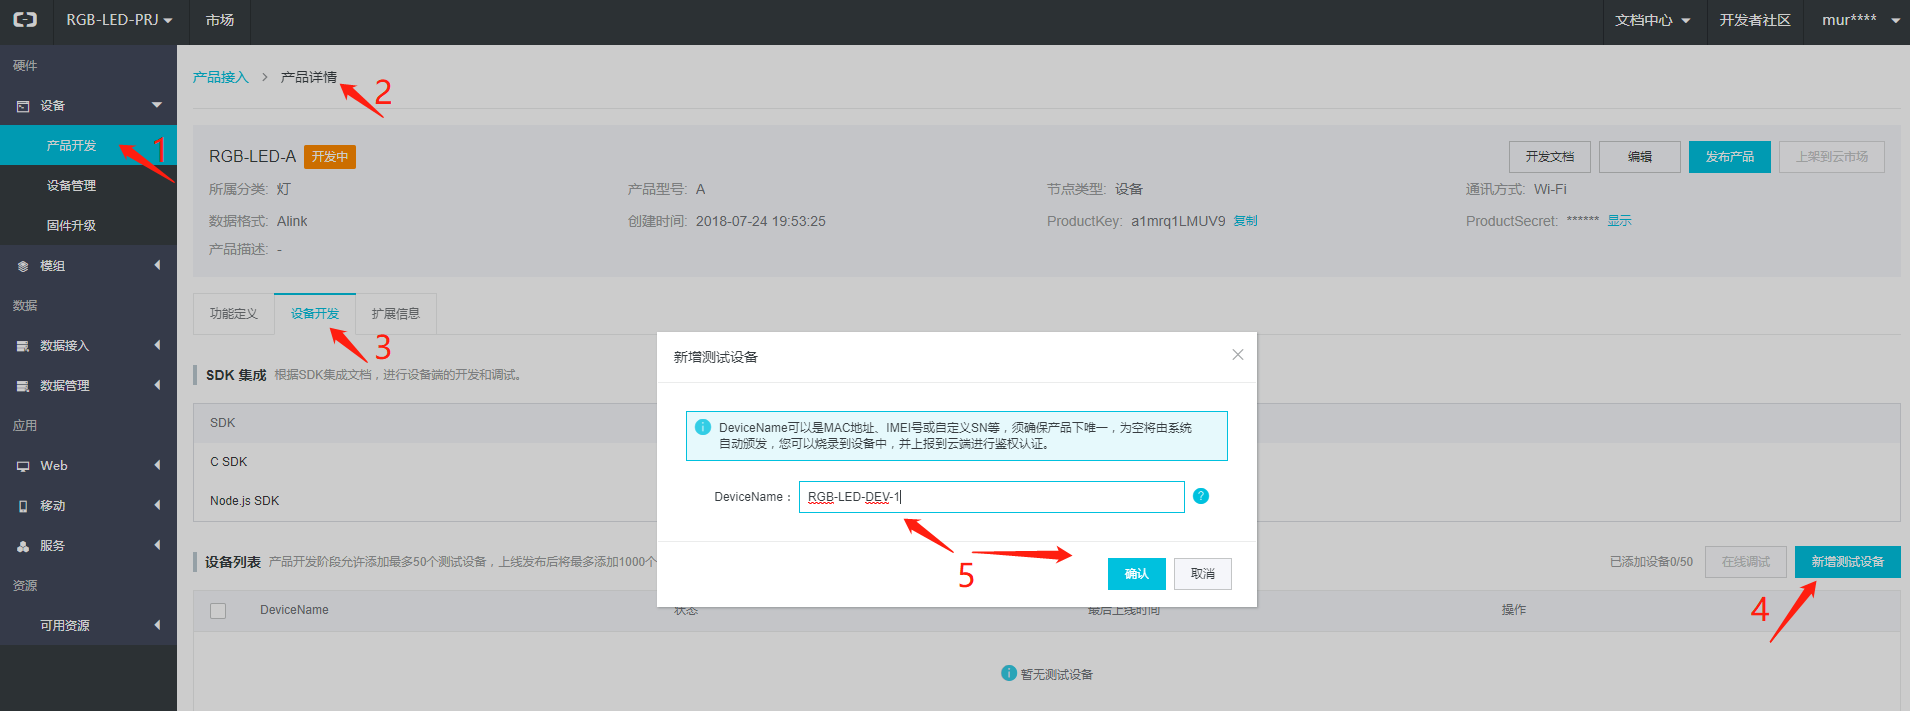Viewport: 1910px width, 711px height.
Task: Switch to the 功能定义 tab
Action: pyautogui.click(x=233, y=314)
